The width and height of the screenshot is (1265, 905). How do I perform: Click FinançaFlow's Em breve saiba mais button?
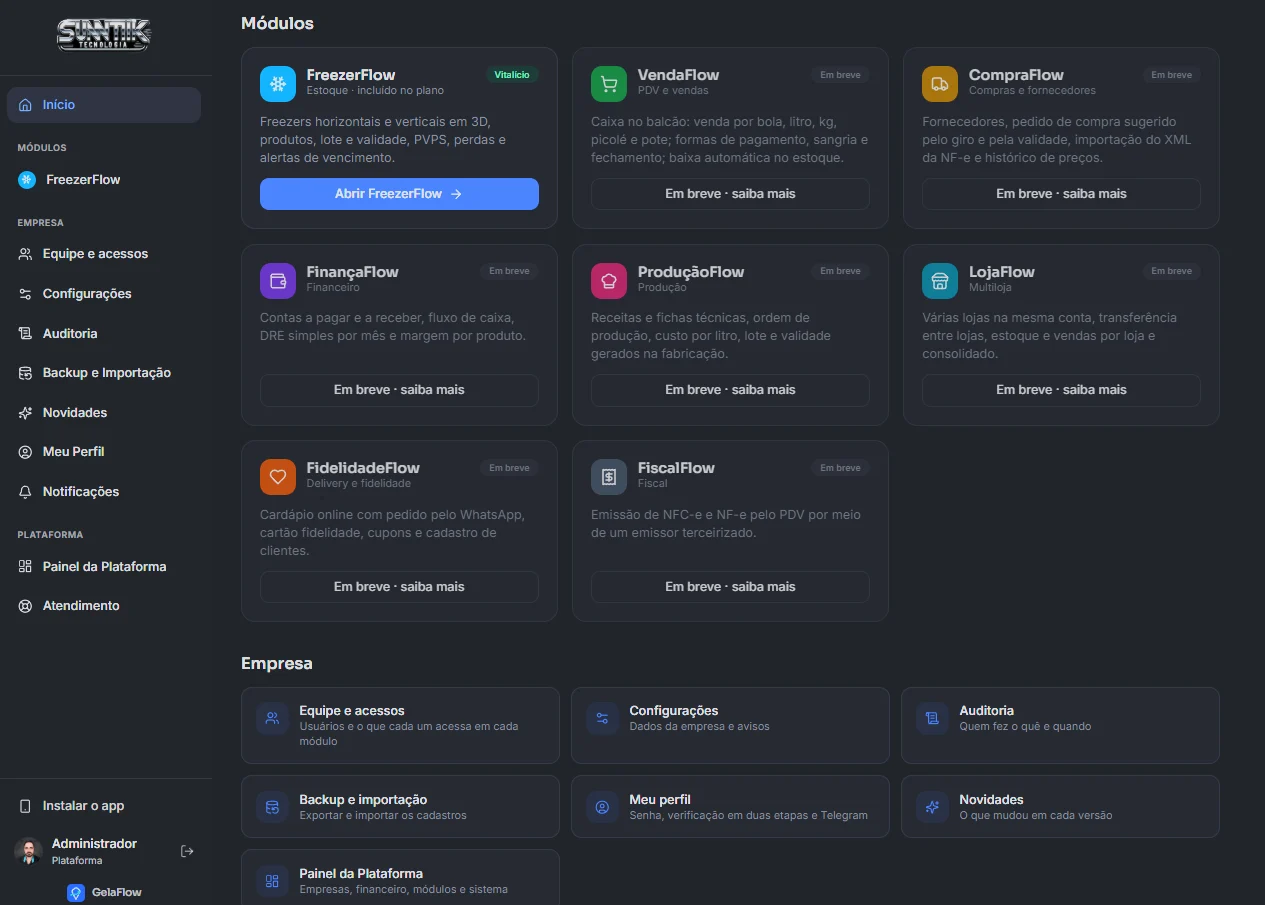click(399, 390)
